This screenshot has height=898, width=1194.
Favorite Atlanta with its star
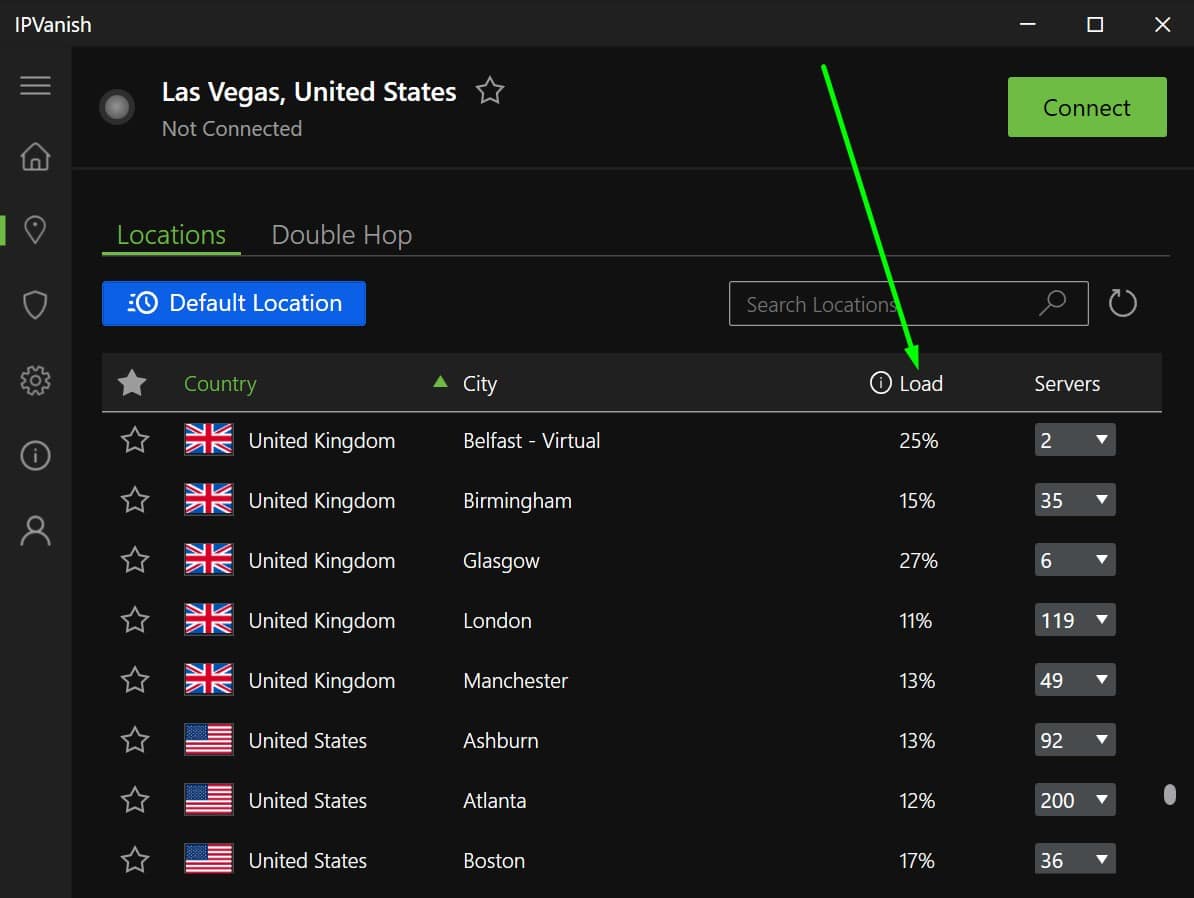click(x=135, y=800)
